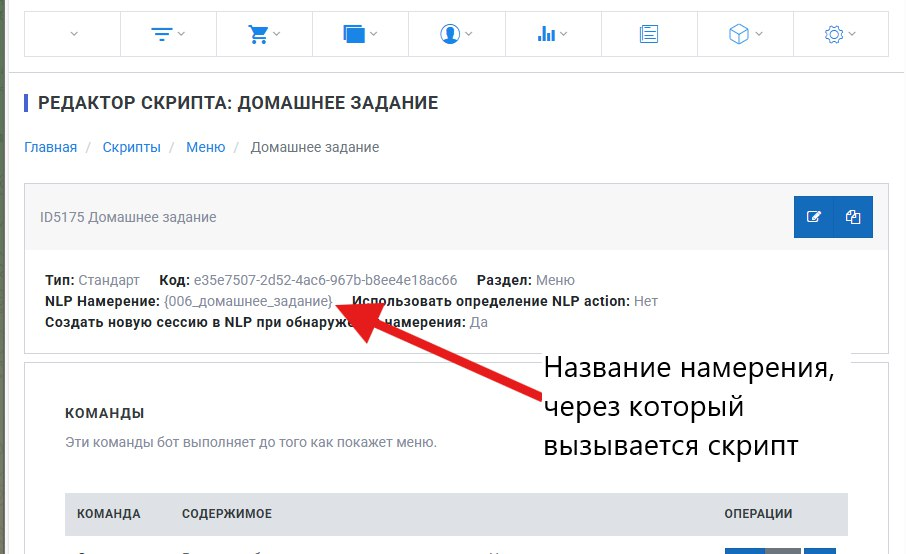Click the blue windows stack icon
The image size is (906, 554).
[x=354, y=34]
